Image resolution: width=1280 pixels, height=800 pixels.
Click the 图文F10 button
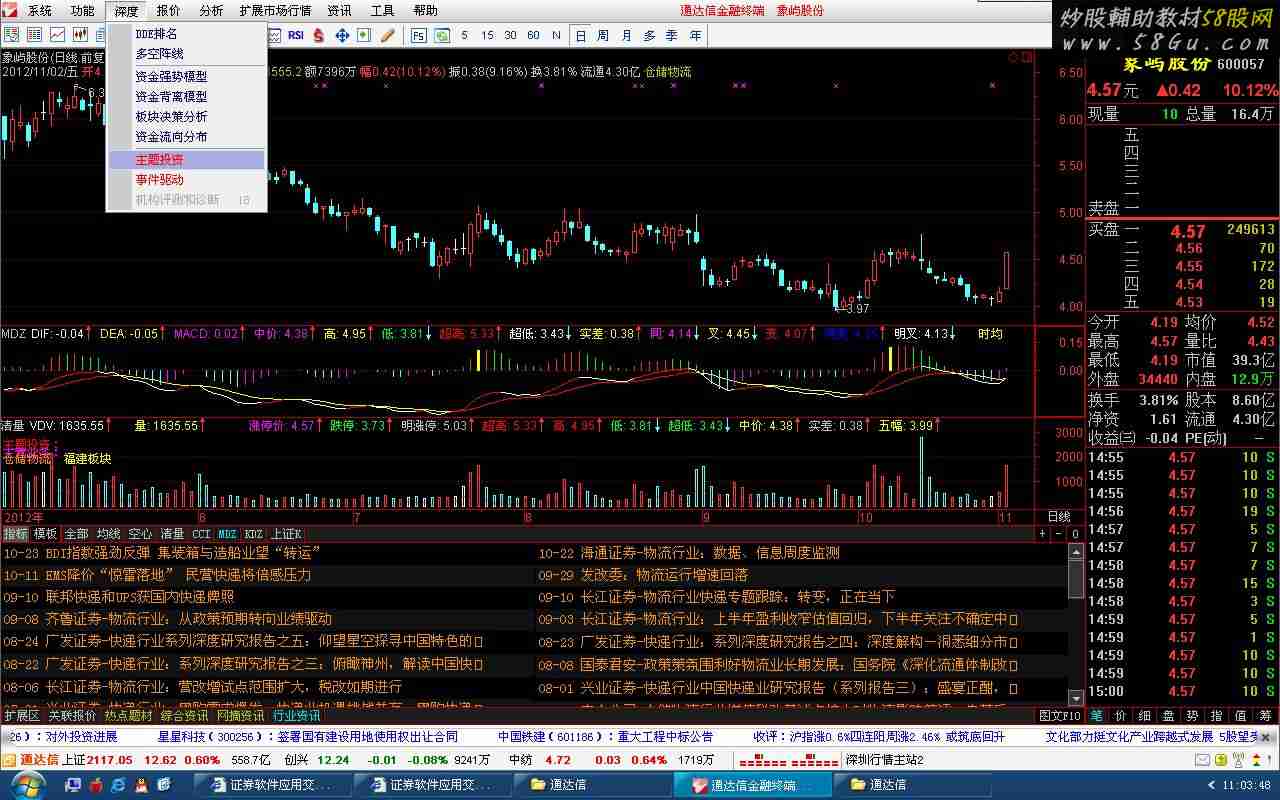pos(1060,716)
